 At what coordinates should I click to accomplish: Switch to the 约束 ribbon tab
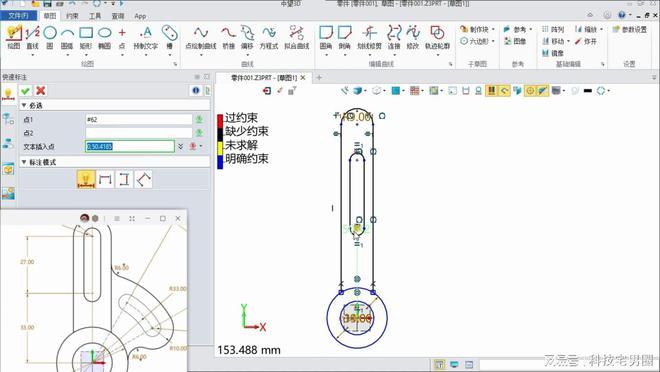click(x=72, y=16)
